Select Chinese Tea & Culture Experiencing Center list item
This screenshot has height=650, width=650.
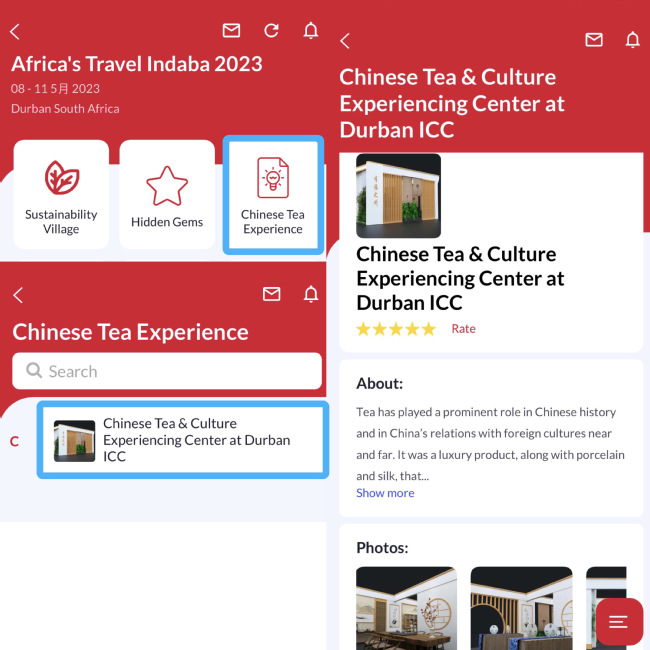[183, 440]
